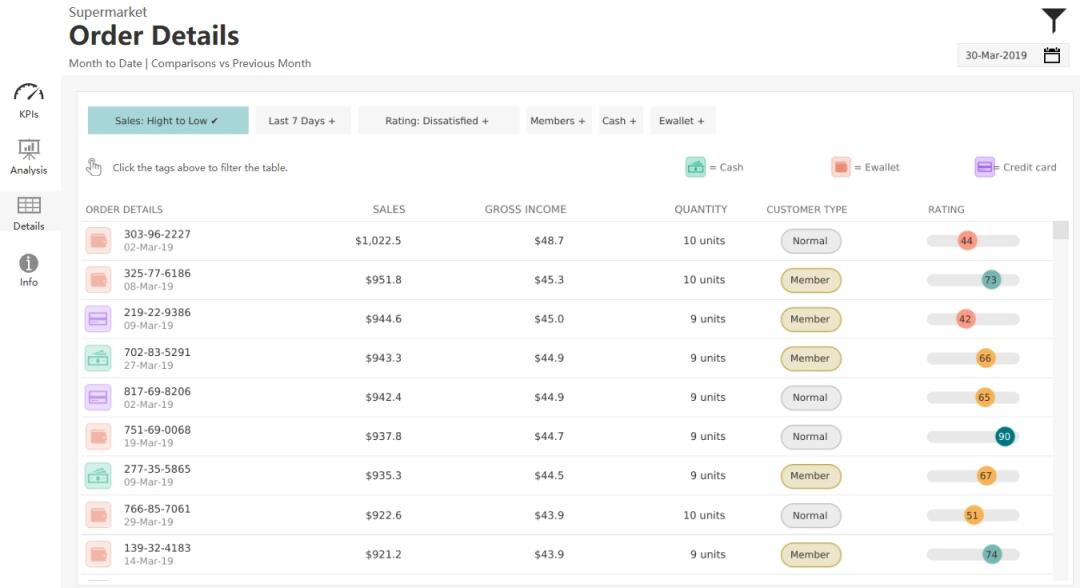This screenshot has height=588, width=1080.
Task: Open the filter funnel icon
Action: (1053, 20)
